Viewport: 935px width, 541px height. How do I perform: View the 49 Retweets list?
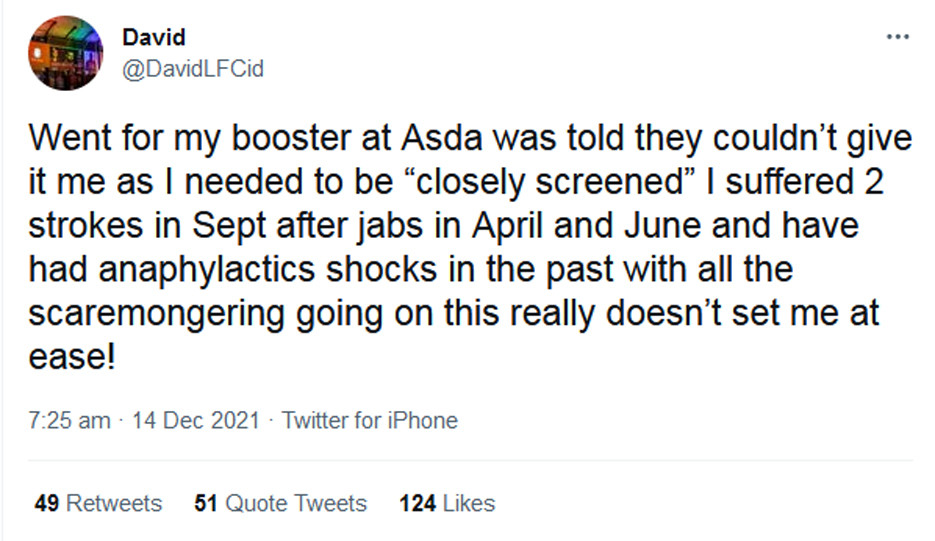click(x=98, y=503)
